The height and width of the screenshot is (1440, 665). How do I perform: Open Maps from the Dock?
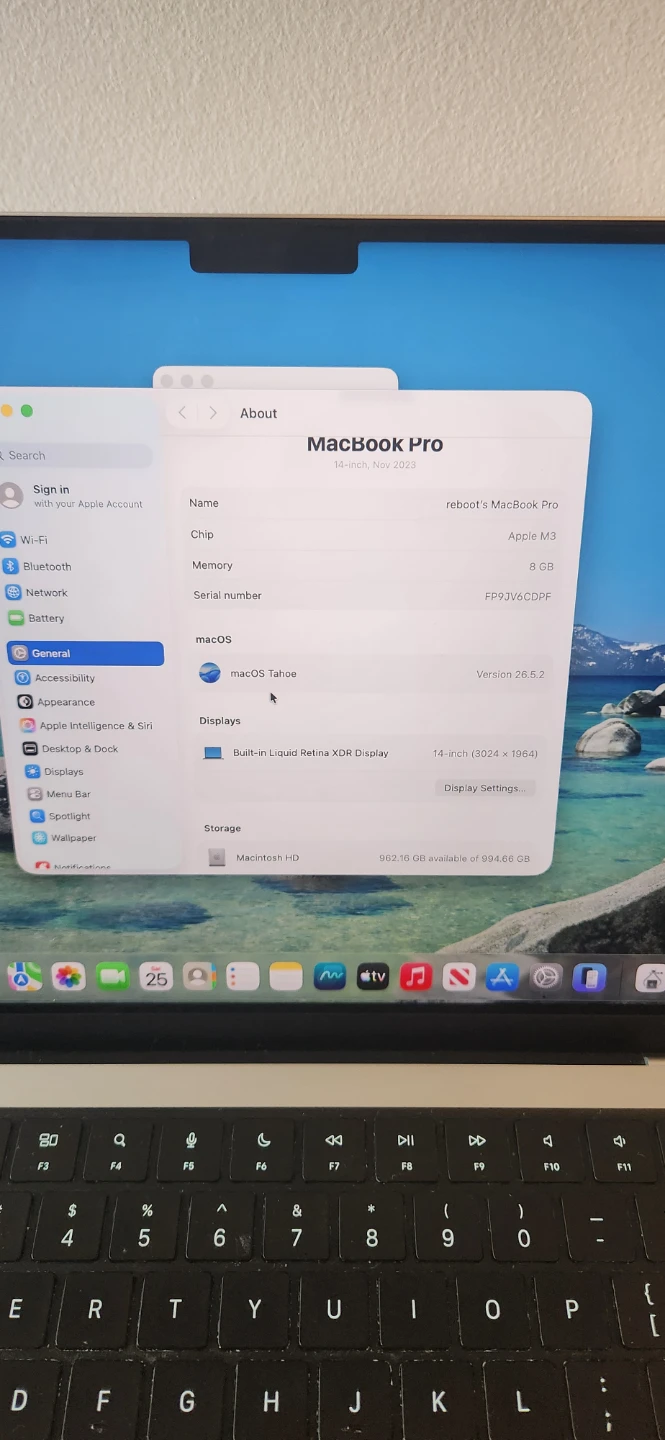pos(24,976)
